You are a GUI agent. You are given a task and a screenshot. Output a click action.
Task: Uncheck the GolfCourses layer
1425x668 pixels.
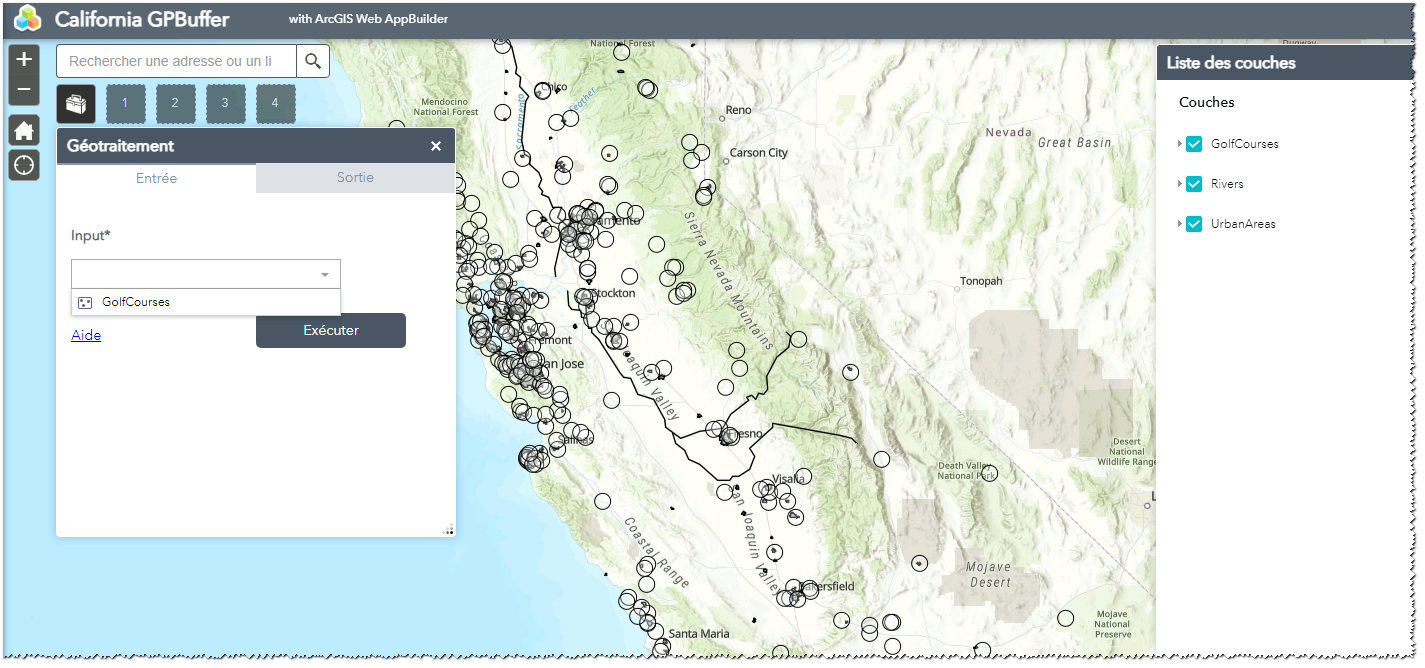click(x=1193, y=143)
